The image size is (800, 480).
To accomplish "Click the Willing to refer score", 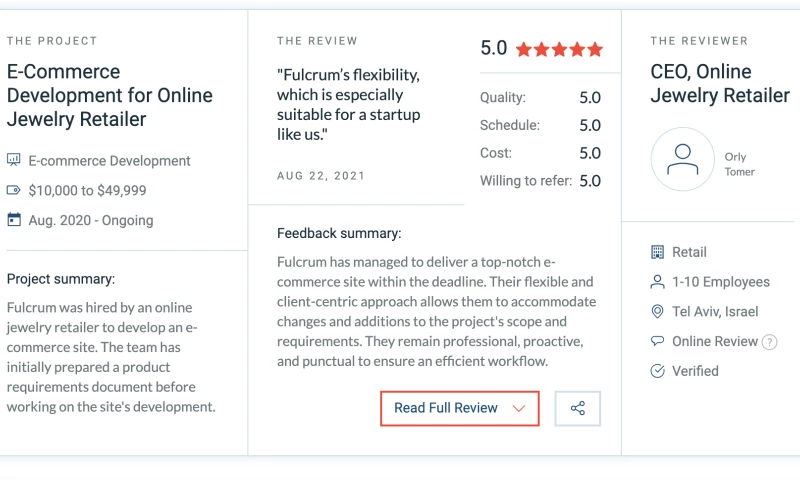I will point(590,181).
